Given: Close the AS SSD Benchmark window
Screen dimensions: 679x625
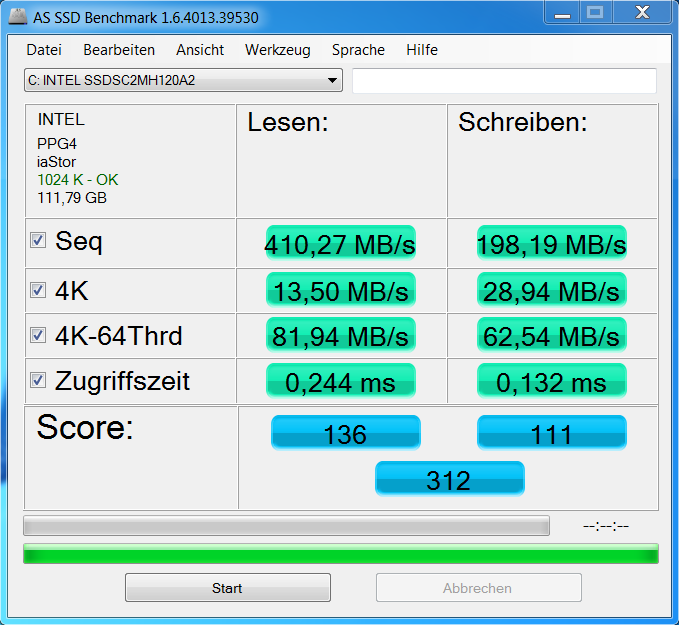Looking at the screenshot, I should [642, 12].
